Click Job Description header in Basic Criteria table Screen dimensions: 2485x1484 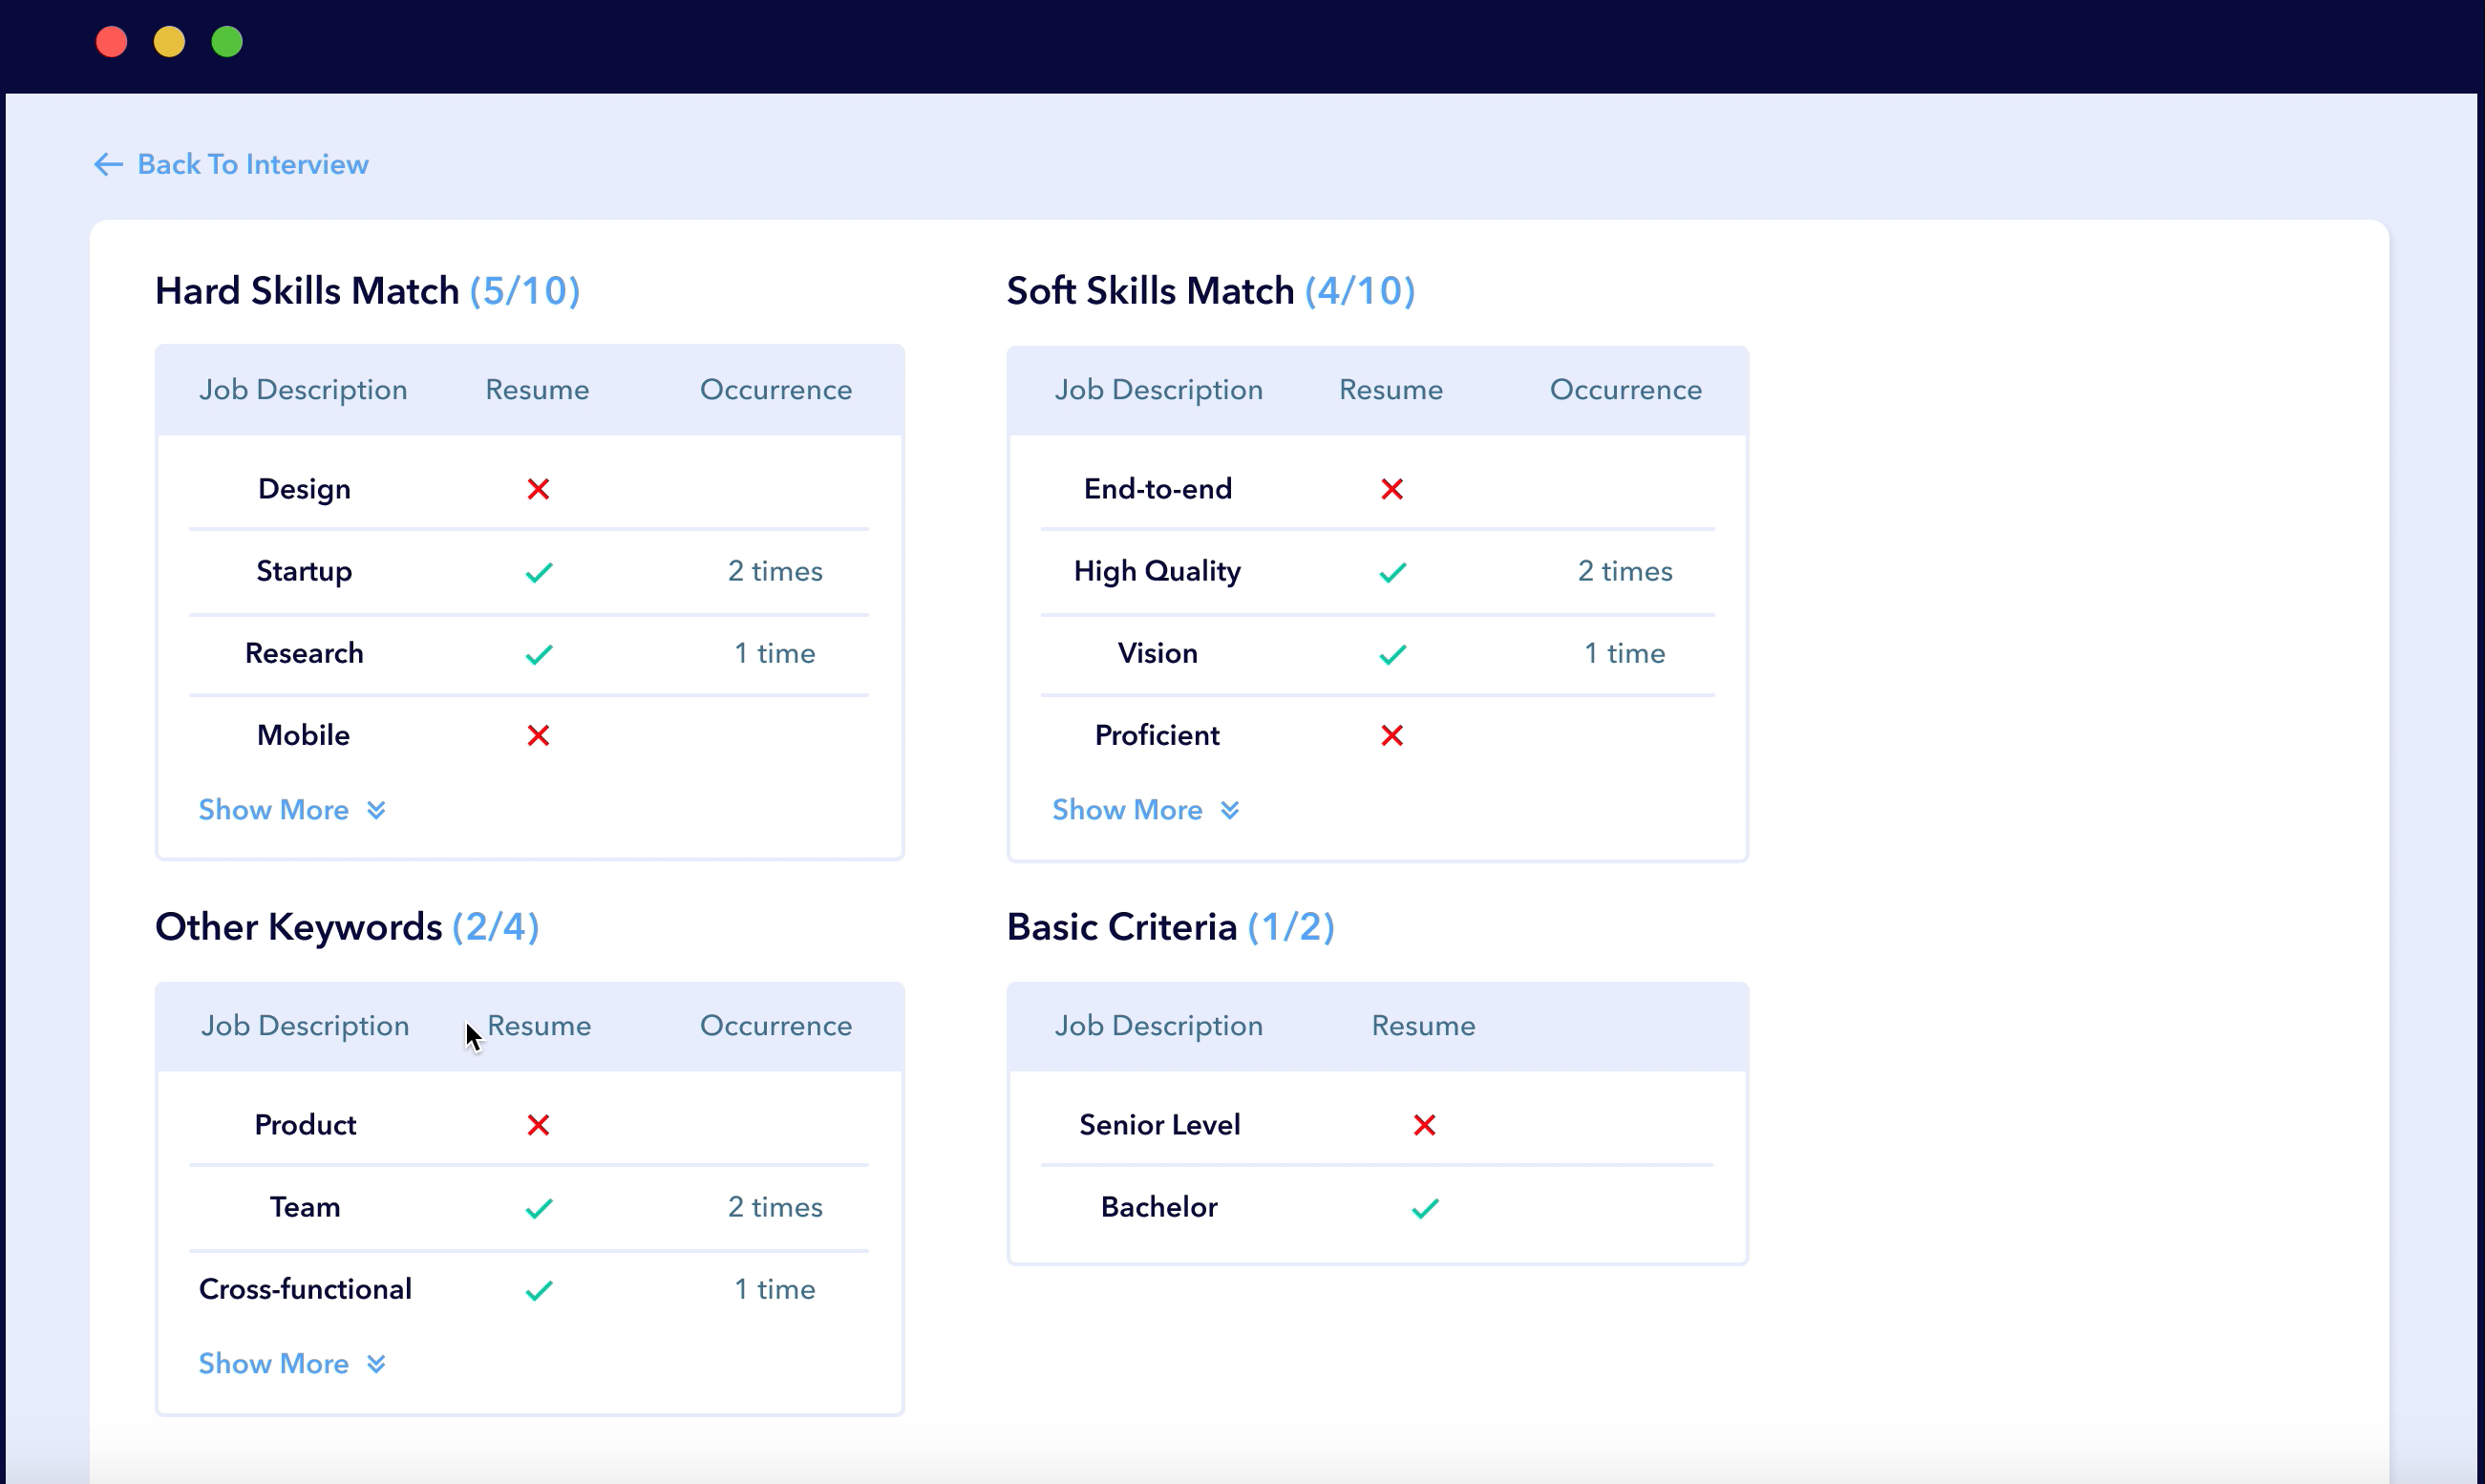(1158, 1026)
